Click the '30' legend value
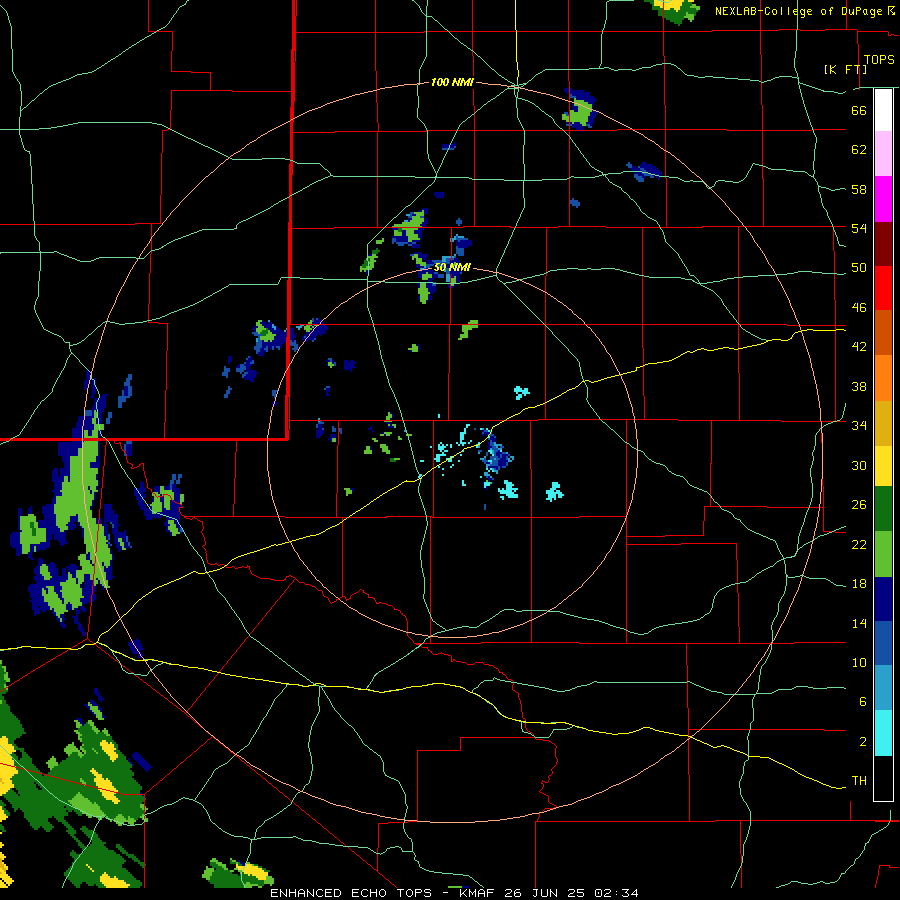 click(859, 465)
